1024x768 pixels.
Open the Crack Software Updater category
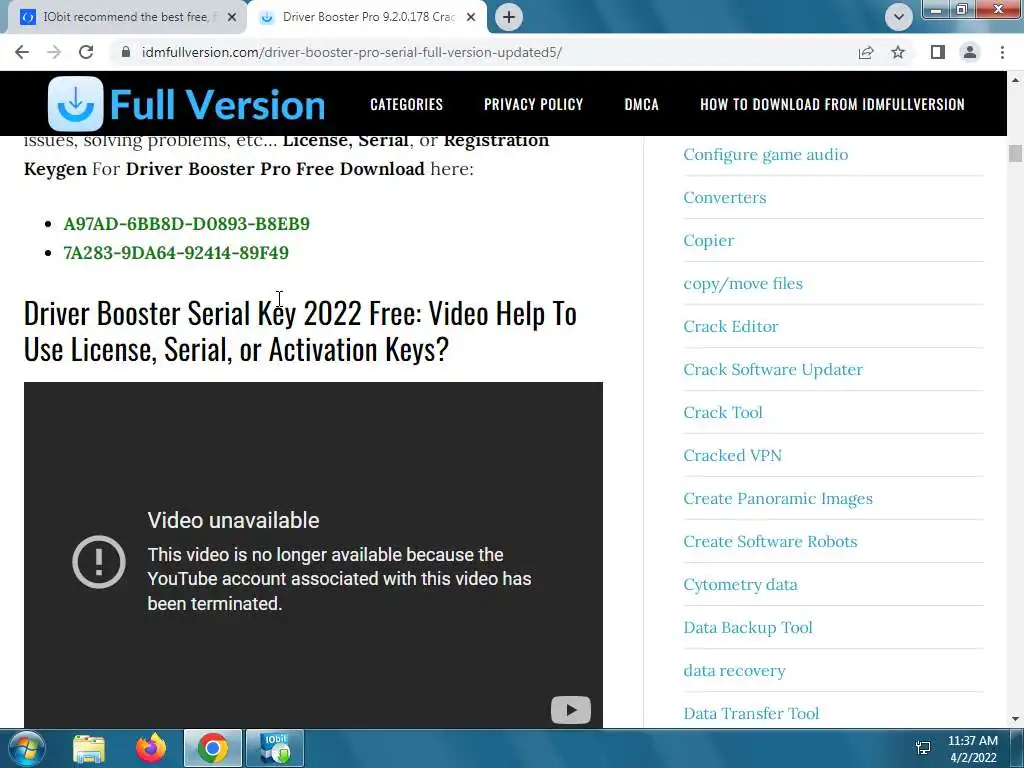(x=773, y=370)
